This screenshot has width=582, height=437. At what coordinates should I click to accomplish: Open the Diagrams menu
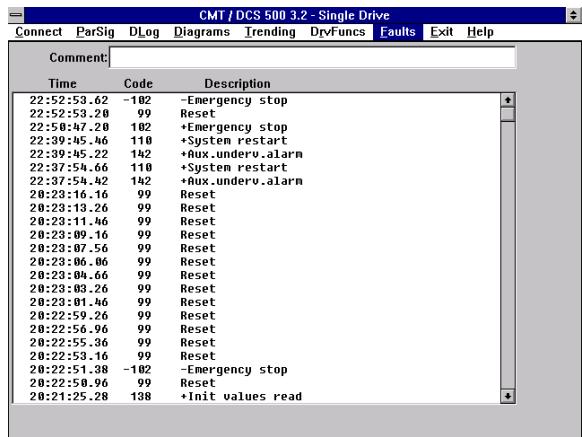point(202,32)
